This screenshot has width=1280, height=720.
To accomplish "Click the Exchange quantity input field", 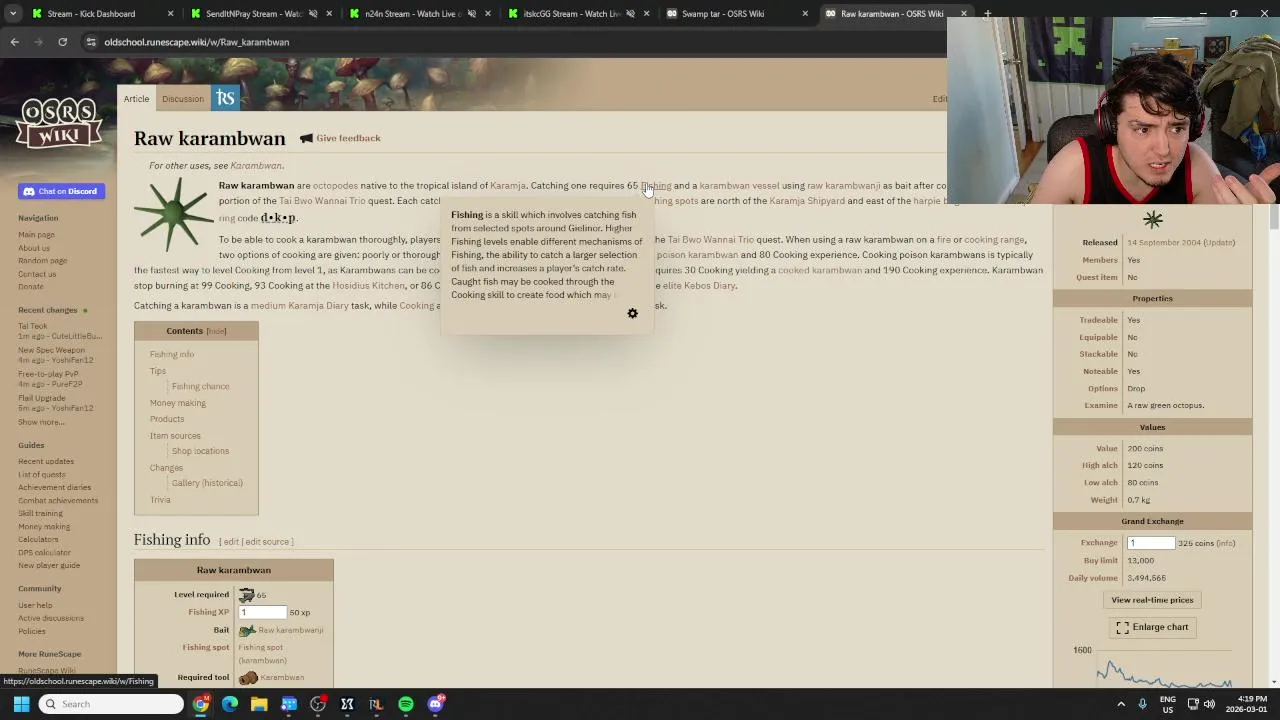I will pyautogui.click(x=1150, y=543).
